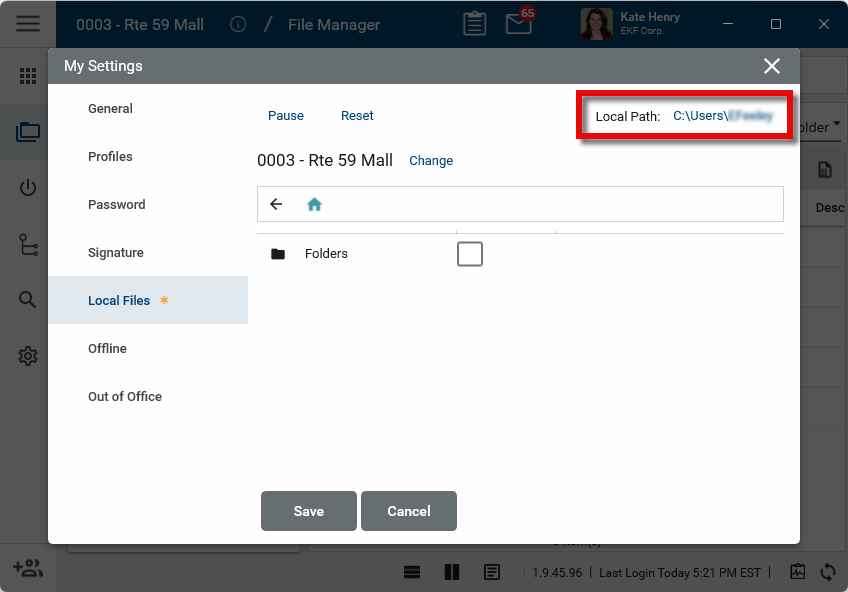The height and width of the screenshot is (592, 848).
Task: Click the back arrow in path bar
Action: (277, 204)
